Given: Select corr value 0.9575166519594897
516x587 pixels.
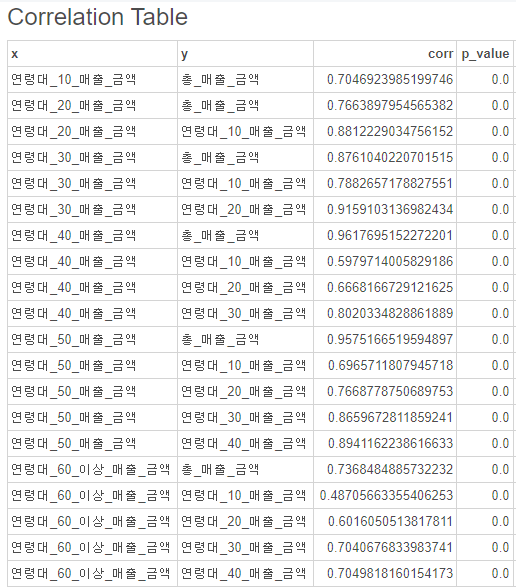Looking at the screenshot, I should (390, 340).
